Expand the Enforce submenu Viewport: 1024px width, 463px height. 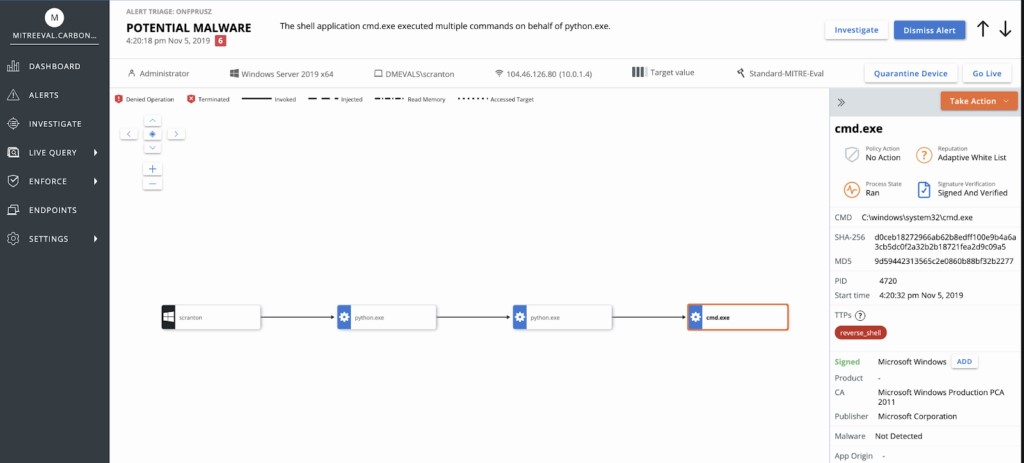coord(95,182)
